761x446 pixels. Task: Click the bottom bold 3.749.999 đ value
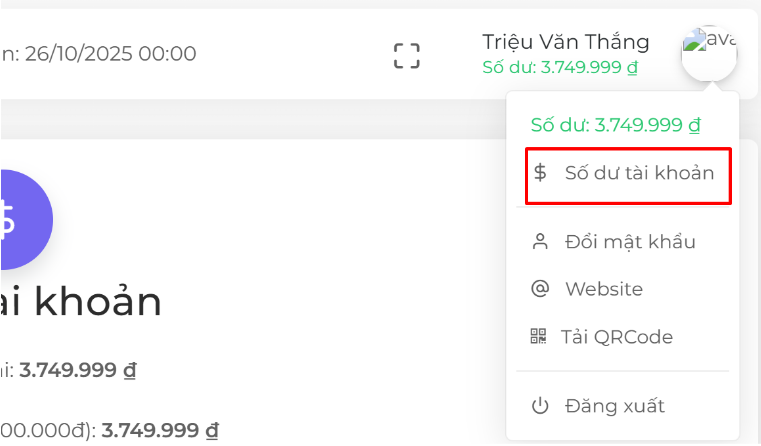pos(160,430)
